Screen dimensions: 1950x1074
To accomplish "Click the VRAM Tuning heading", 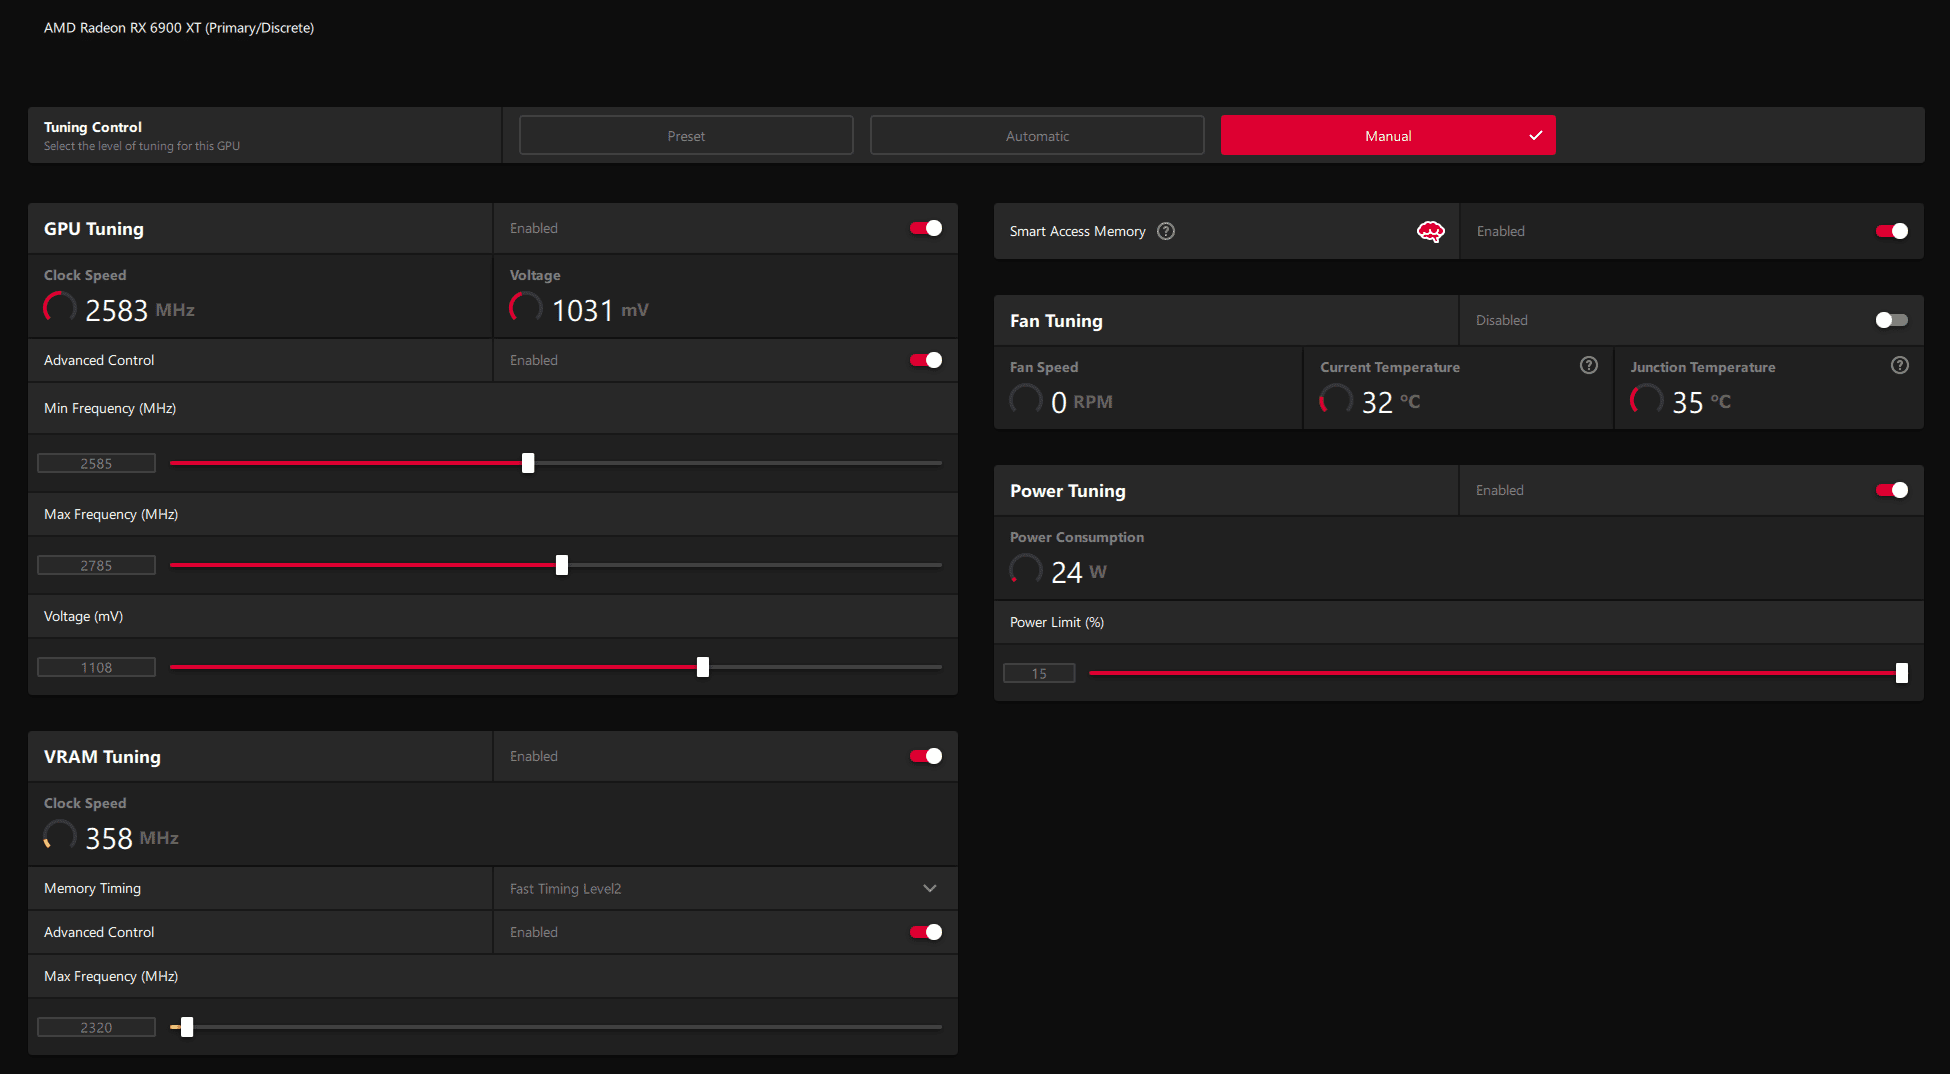I will (x=102, y=757).
